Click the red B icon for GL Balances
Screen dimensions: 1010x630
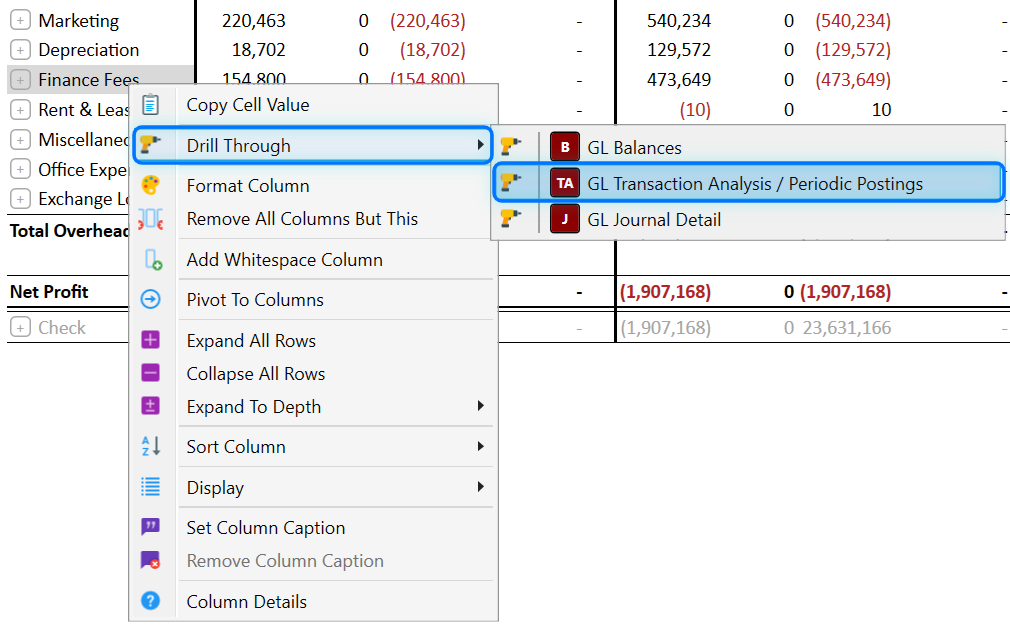565,147
